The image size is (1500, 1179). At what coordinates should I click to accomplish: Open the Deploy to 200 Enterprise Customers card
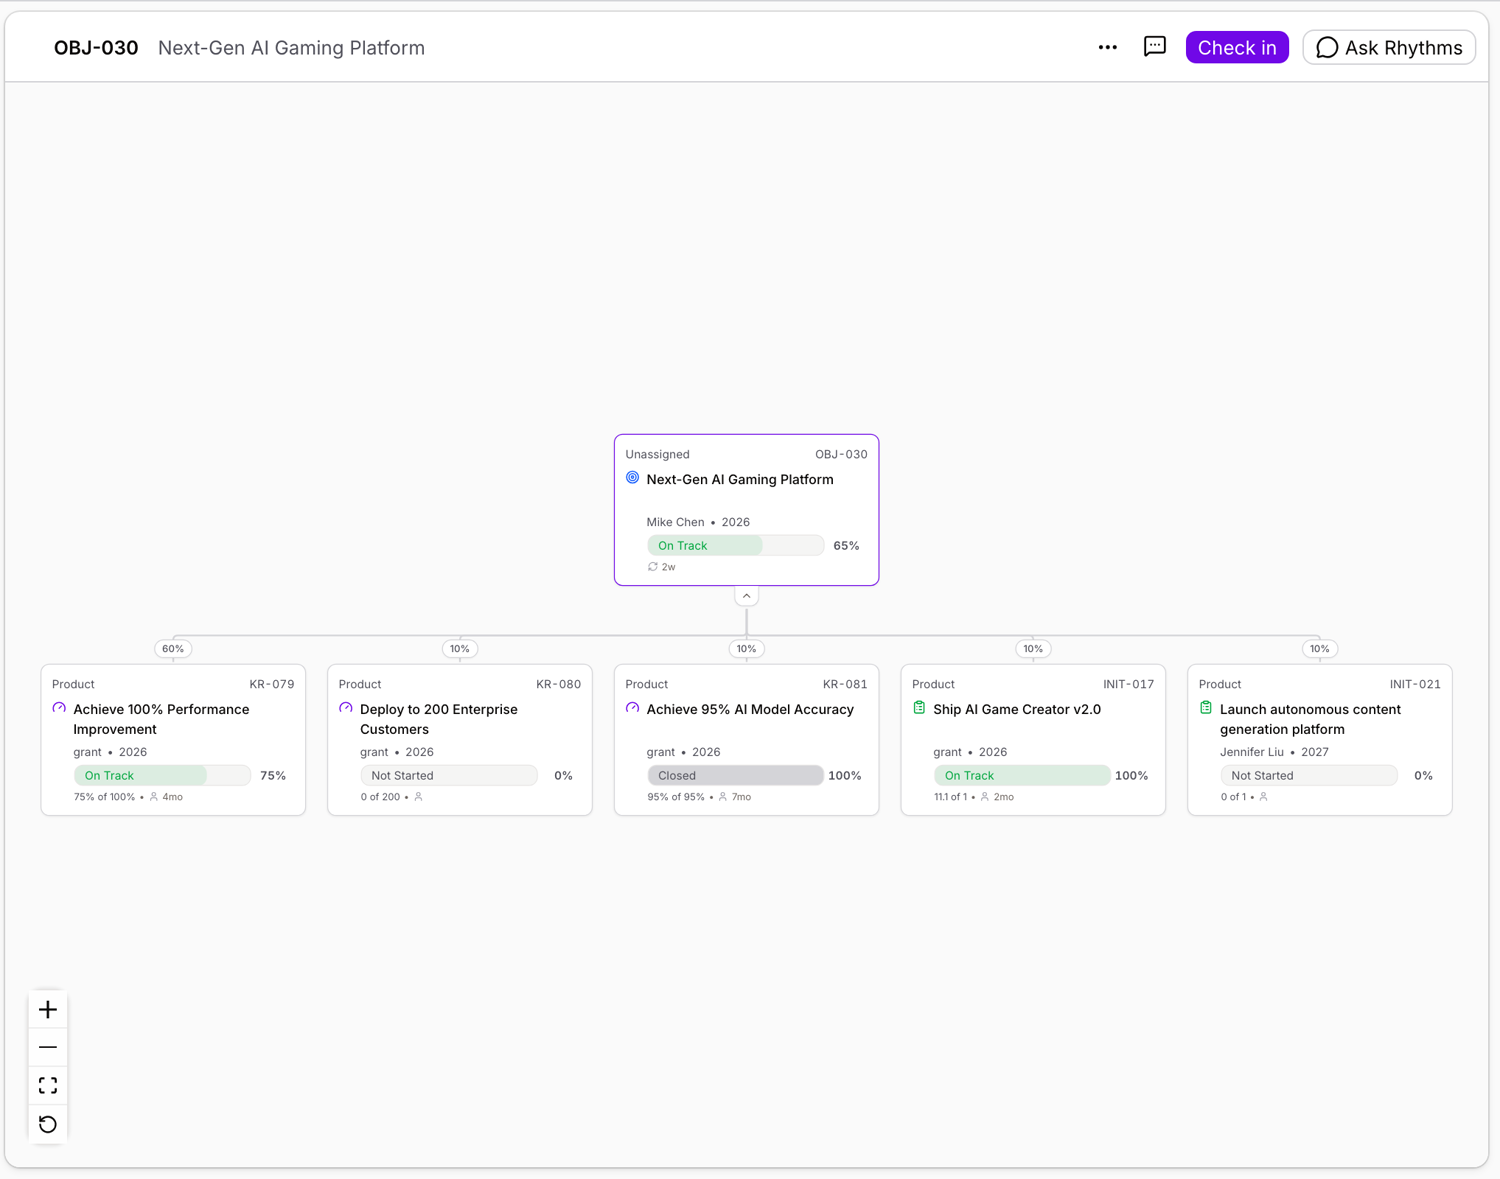tap(460, 740)
